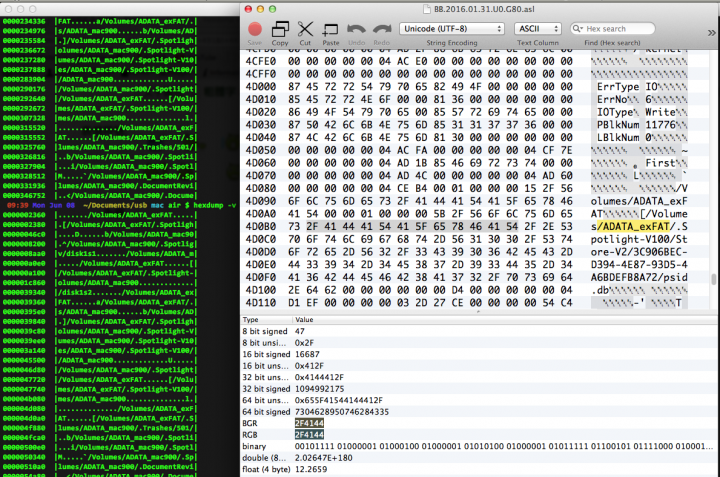
Task: Click the 0x2F 8 bit unsigned value
Action: pyautogui.click(x=304, y=343)
